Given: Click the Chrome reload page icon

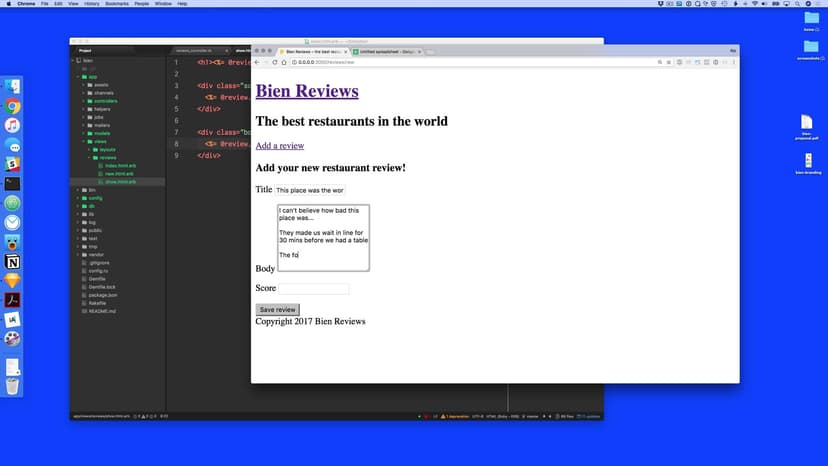Looking at the screenshot, I should [275, 62].
